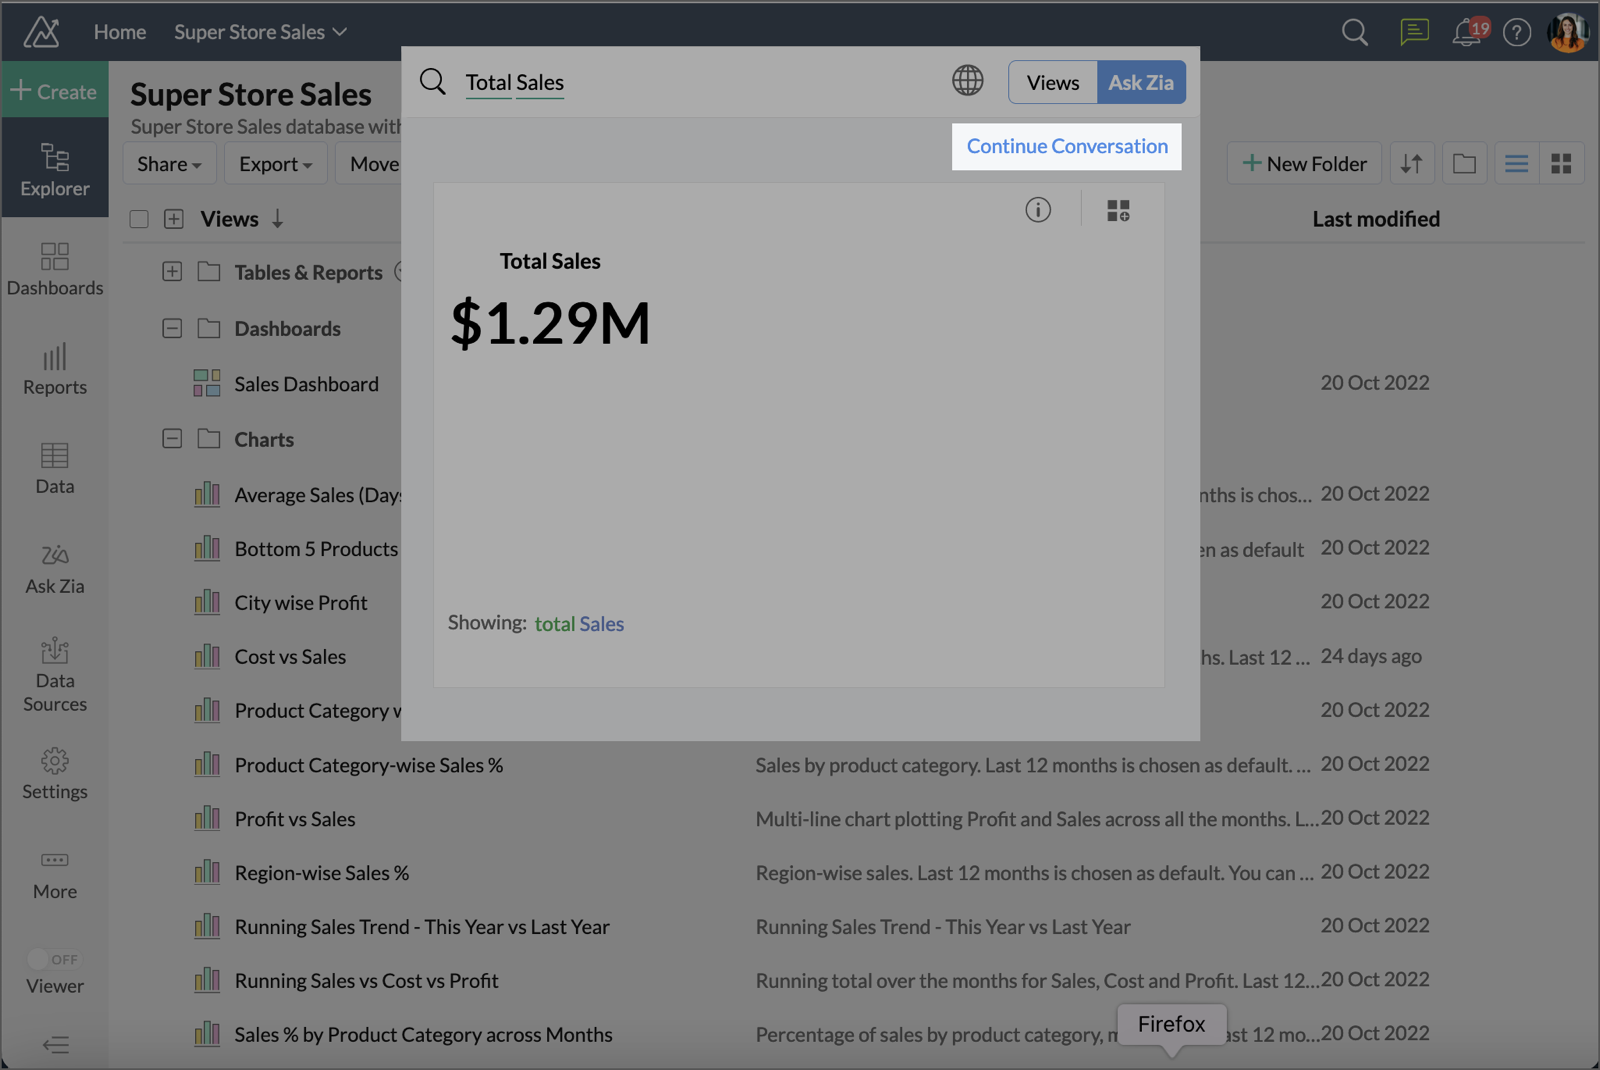Collapse the Dashboards folder
Screen dimensions: 1600x1070
pos(172,328)
